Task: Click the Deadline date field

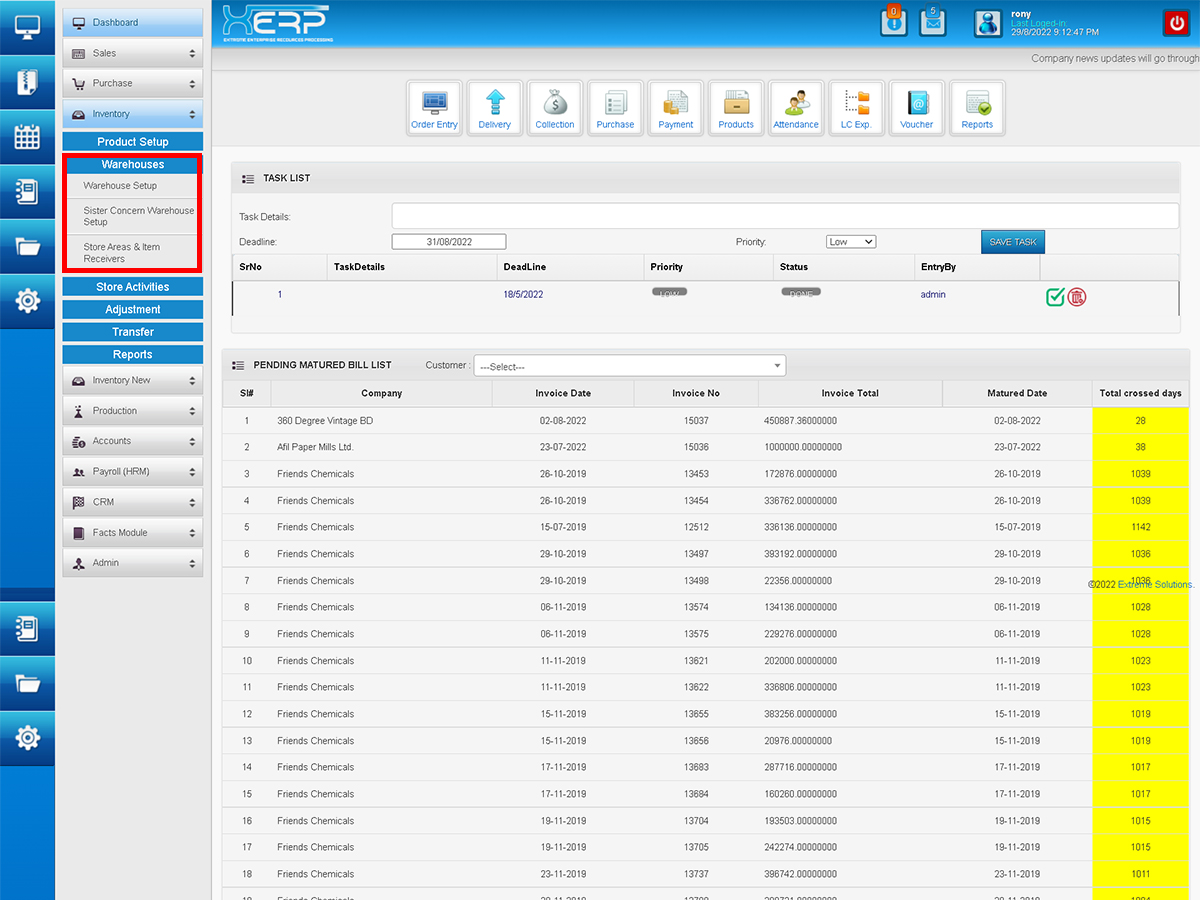Action: [448, 242]
